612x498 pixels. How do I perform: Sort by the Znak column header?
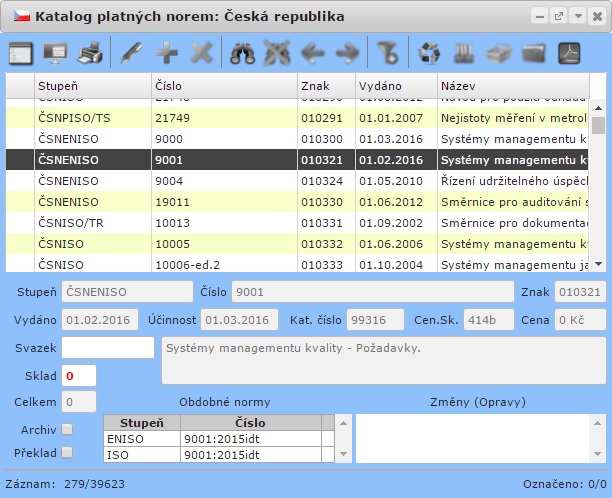click(326, 85)
